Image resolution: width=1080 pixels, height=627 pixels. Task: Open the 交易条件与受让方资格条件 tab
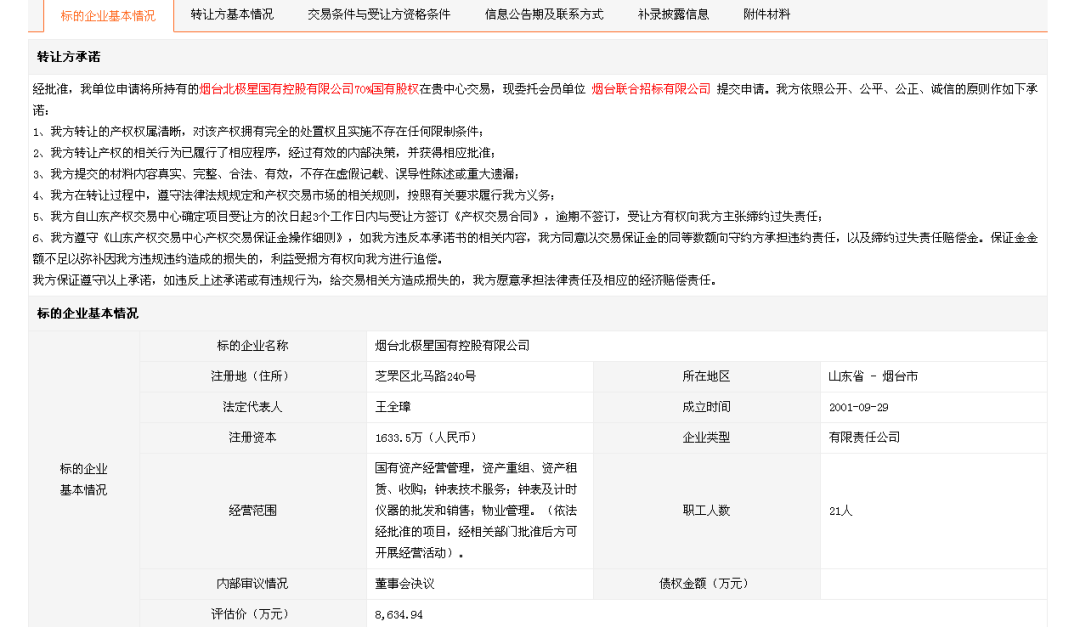click(379, 14)
